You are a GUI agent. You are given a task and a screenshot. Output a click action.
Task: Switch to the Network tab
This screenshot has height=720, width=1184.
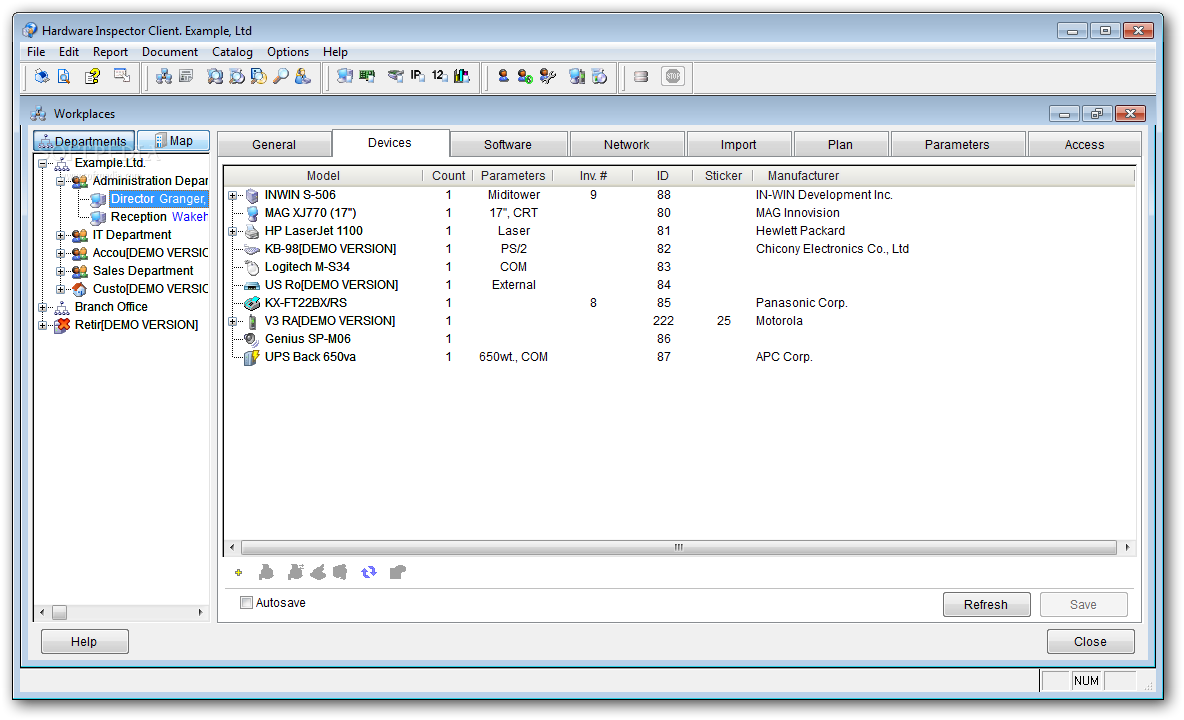pos(627,144)
